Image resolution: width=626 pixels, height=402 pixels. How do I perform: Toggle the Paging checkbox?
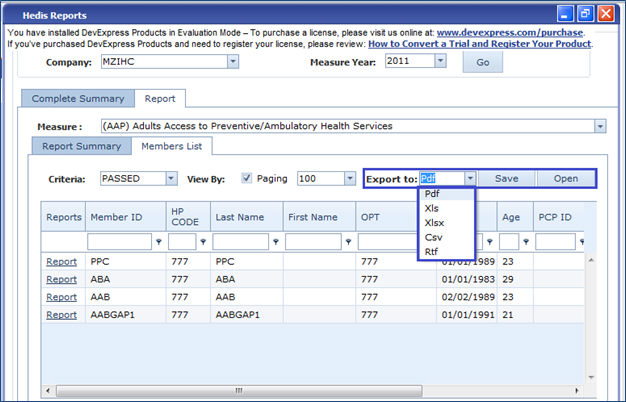coord(247,178)
